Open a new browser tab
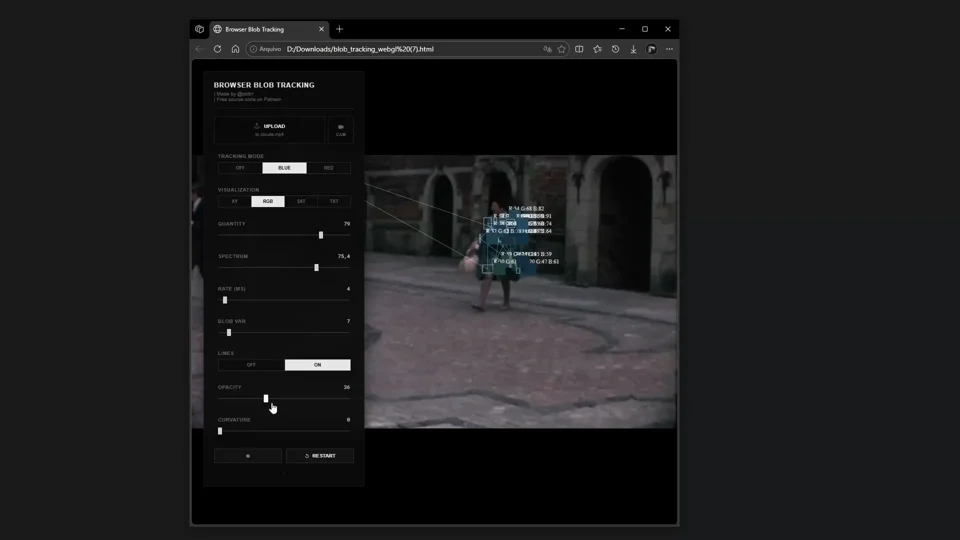The image size is (960, 540). [340, 29]
